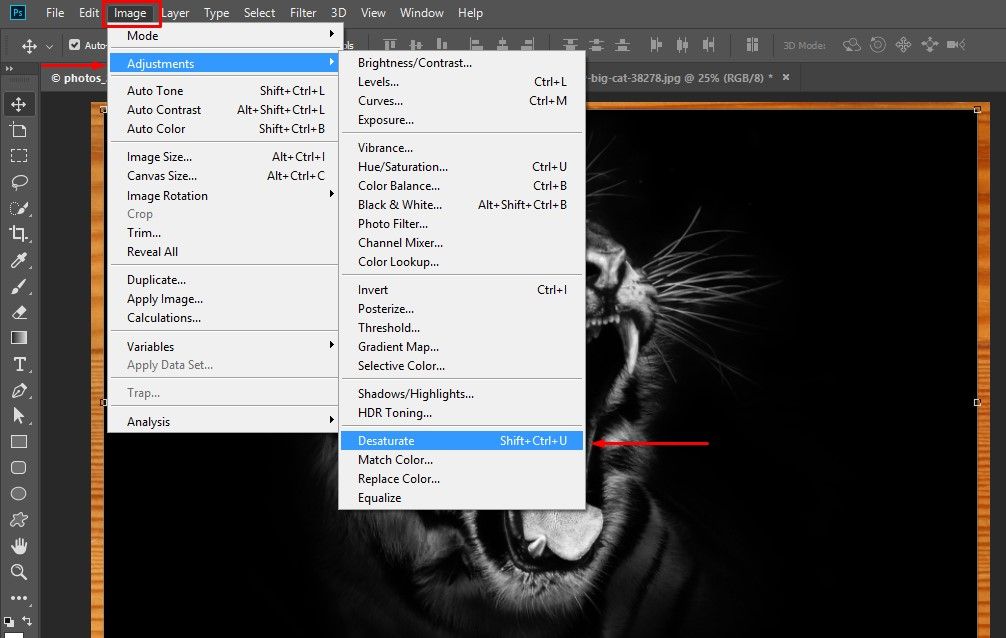Choose Shadows/Highlights adjustment
Viewport: 1006px width, 638px height.
pos(462,393)
